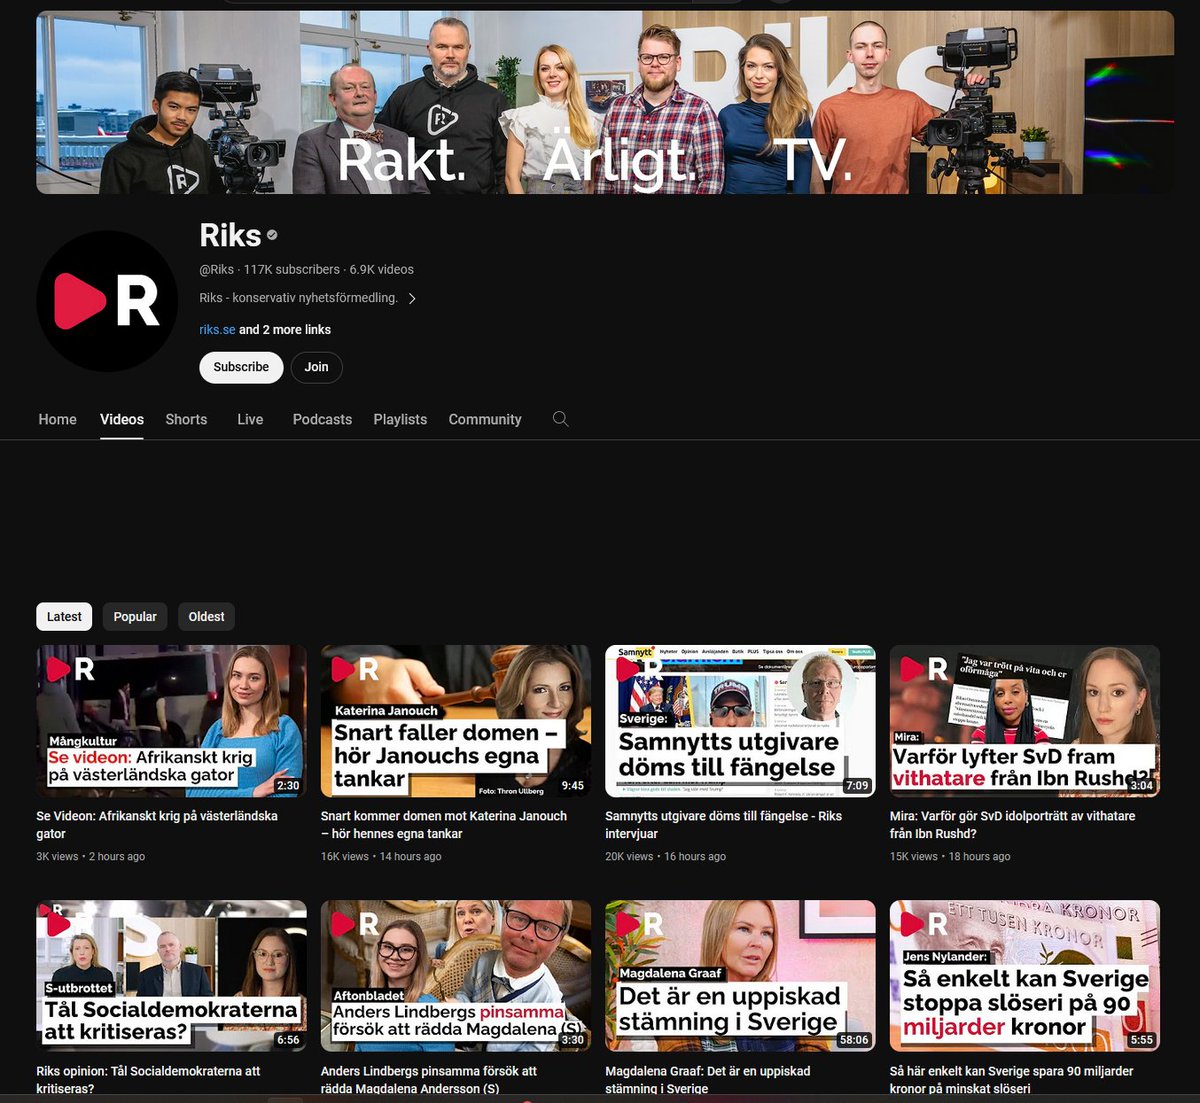Select the Latest sort chip
Screen dimensions: 1200x1103
[x=64, y=616]
